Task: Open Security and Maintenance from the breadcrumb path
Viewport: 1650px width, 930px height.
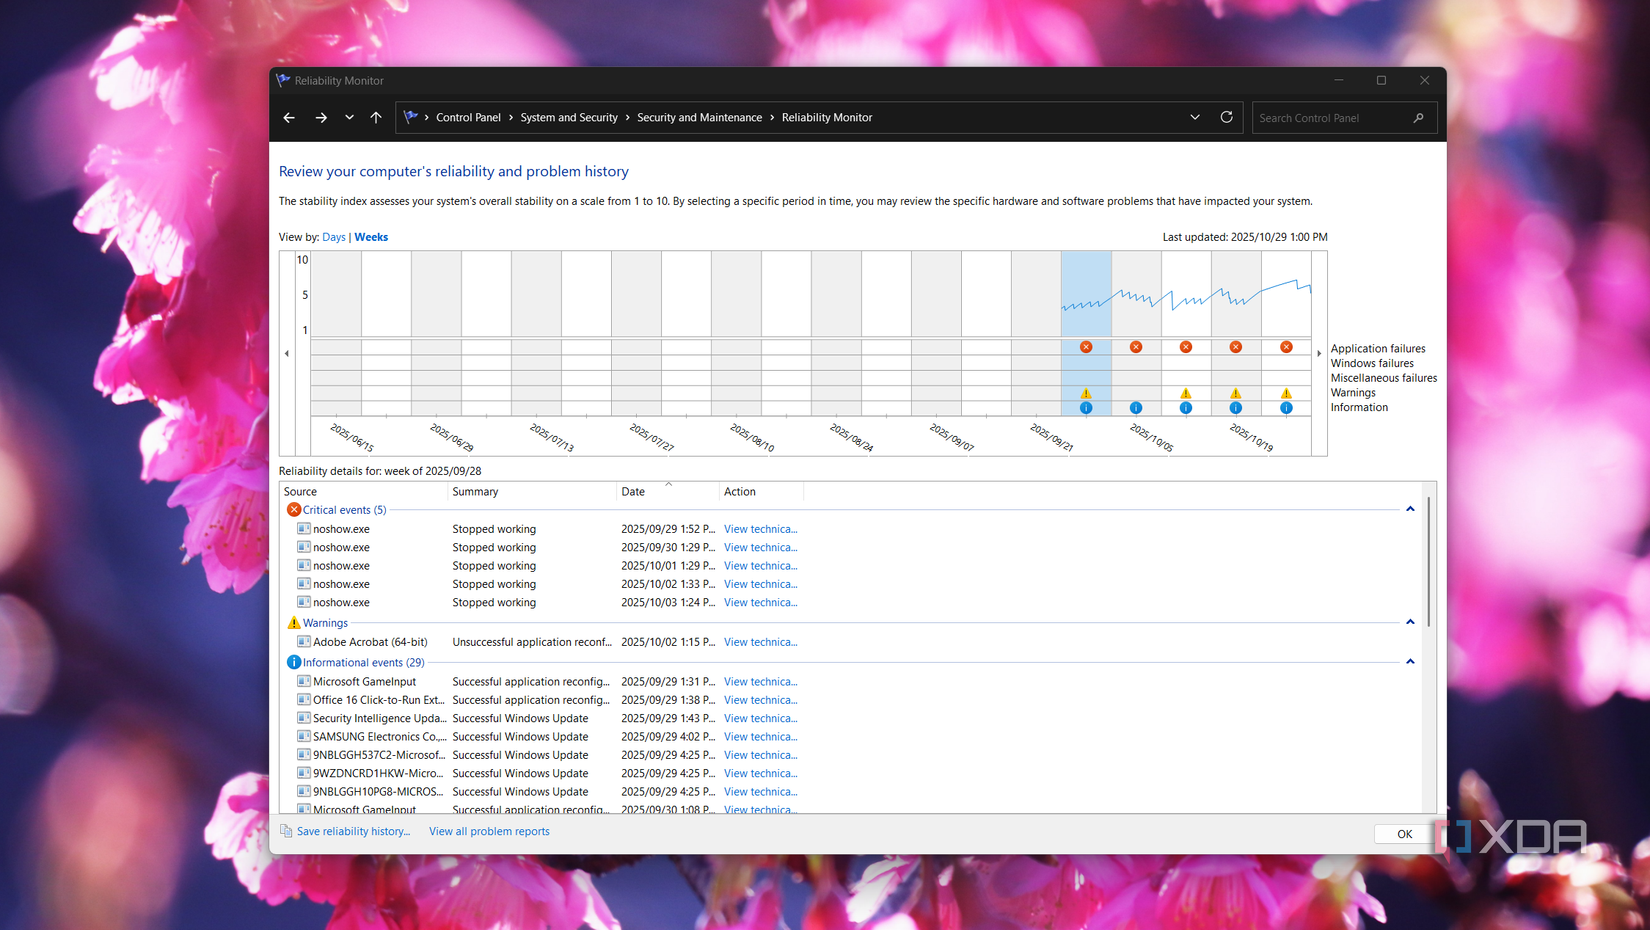Action: coord(699,117)
